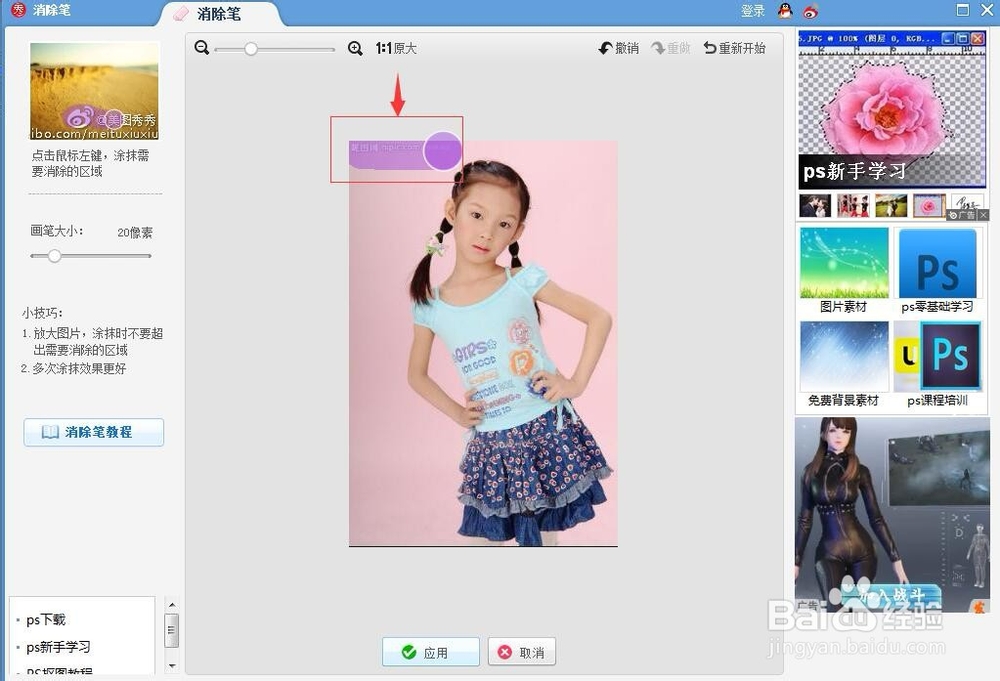This screenshot has height=681, width=1000.
Task: Switch to the 消除笔 tab
Action: click(x=219, y=15)
